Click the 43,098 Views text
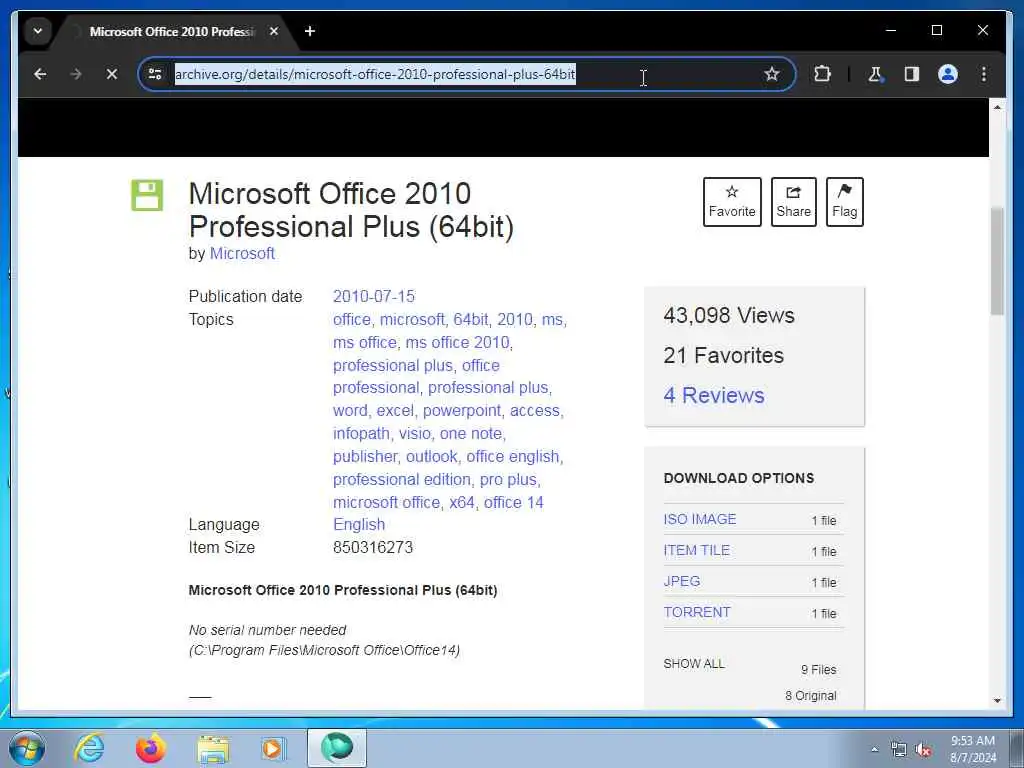Image resolution: width=1024 pixels, height=768 pixels. click(x=729, y=315)
